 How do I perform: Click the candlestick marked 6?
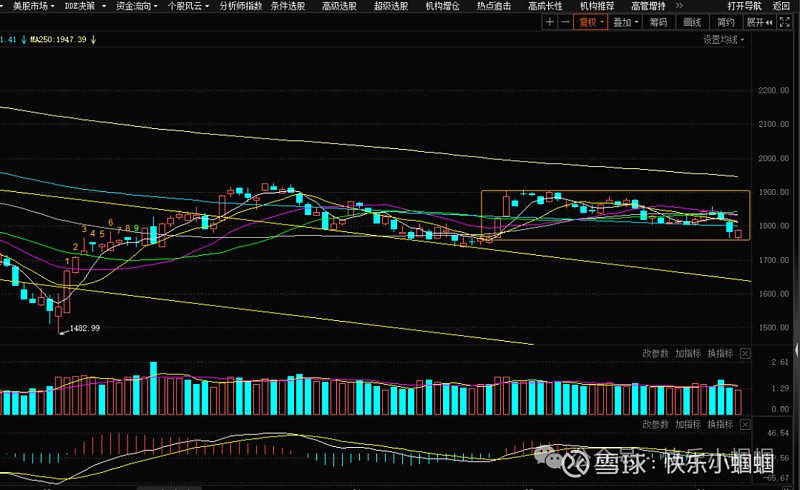tap(111, 243)
